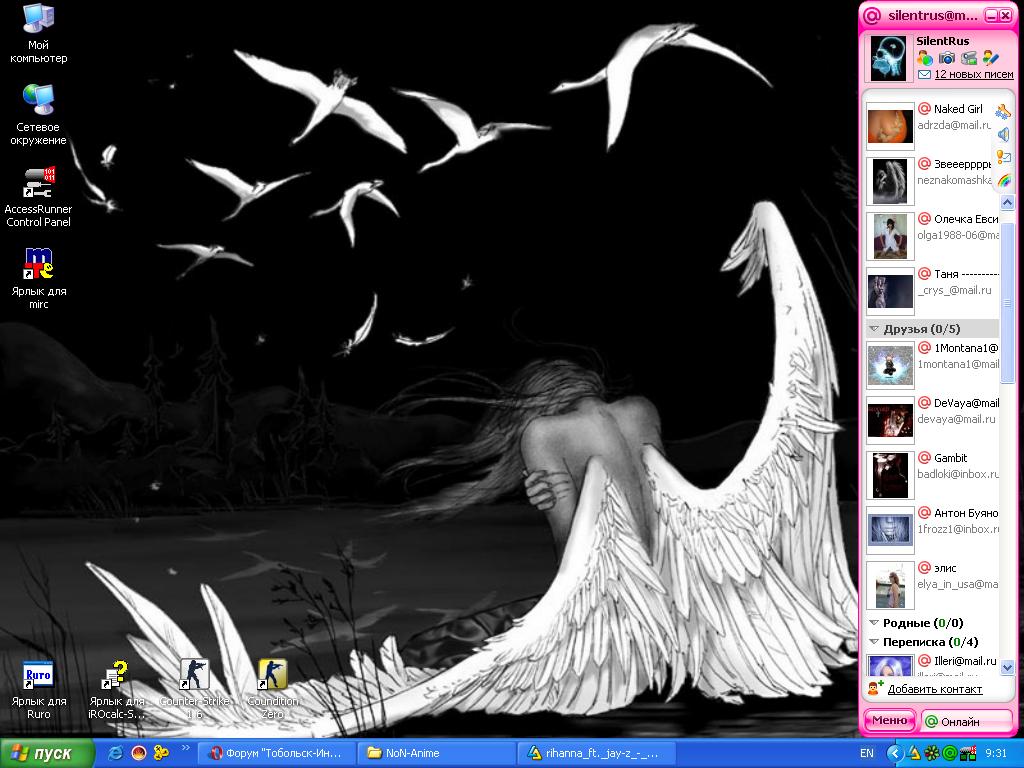Switch to the rihanna_ft._jay-z Winamp taskbar item
The width and height of the screenshot is (1024, 768).
(x=597, y=754)
